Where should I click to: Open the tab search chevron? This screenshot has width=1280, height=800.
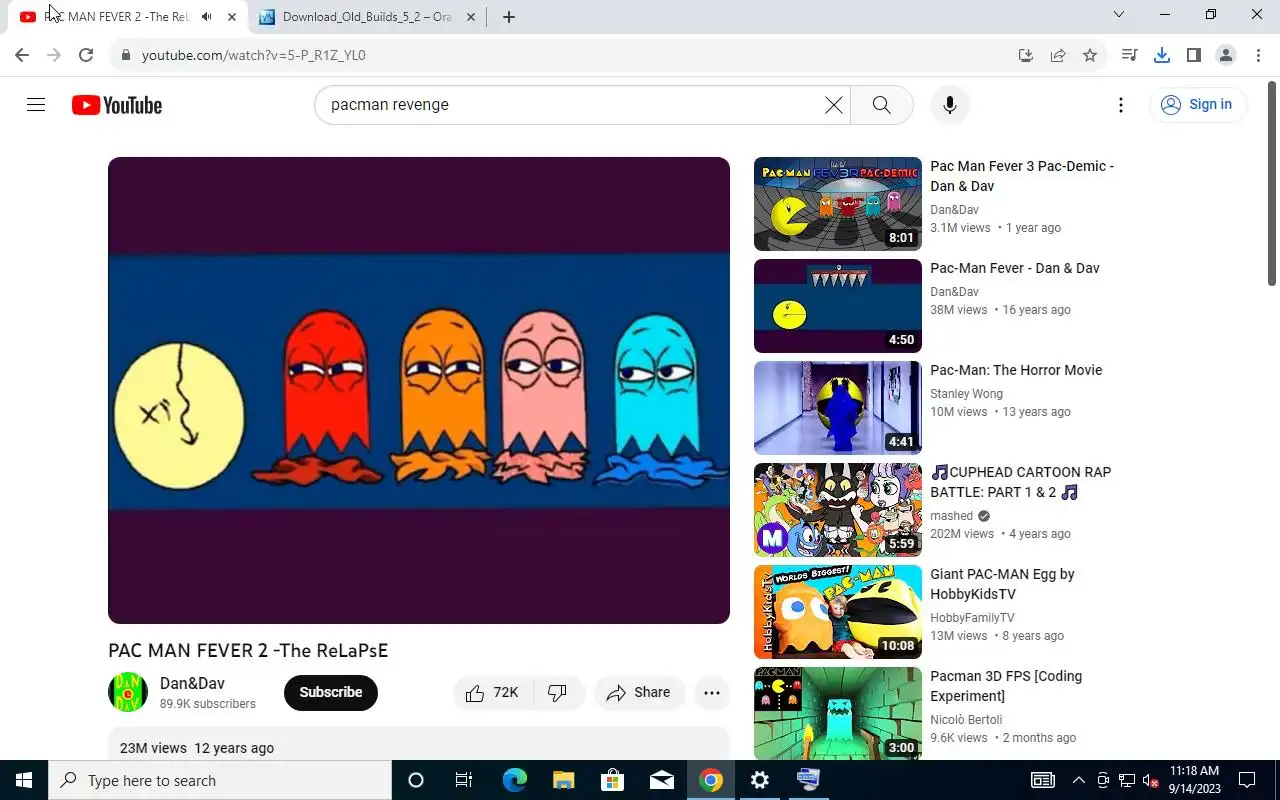[1119, 15]
